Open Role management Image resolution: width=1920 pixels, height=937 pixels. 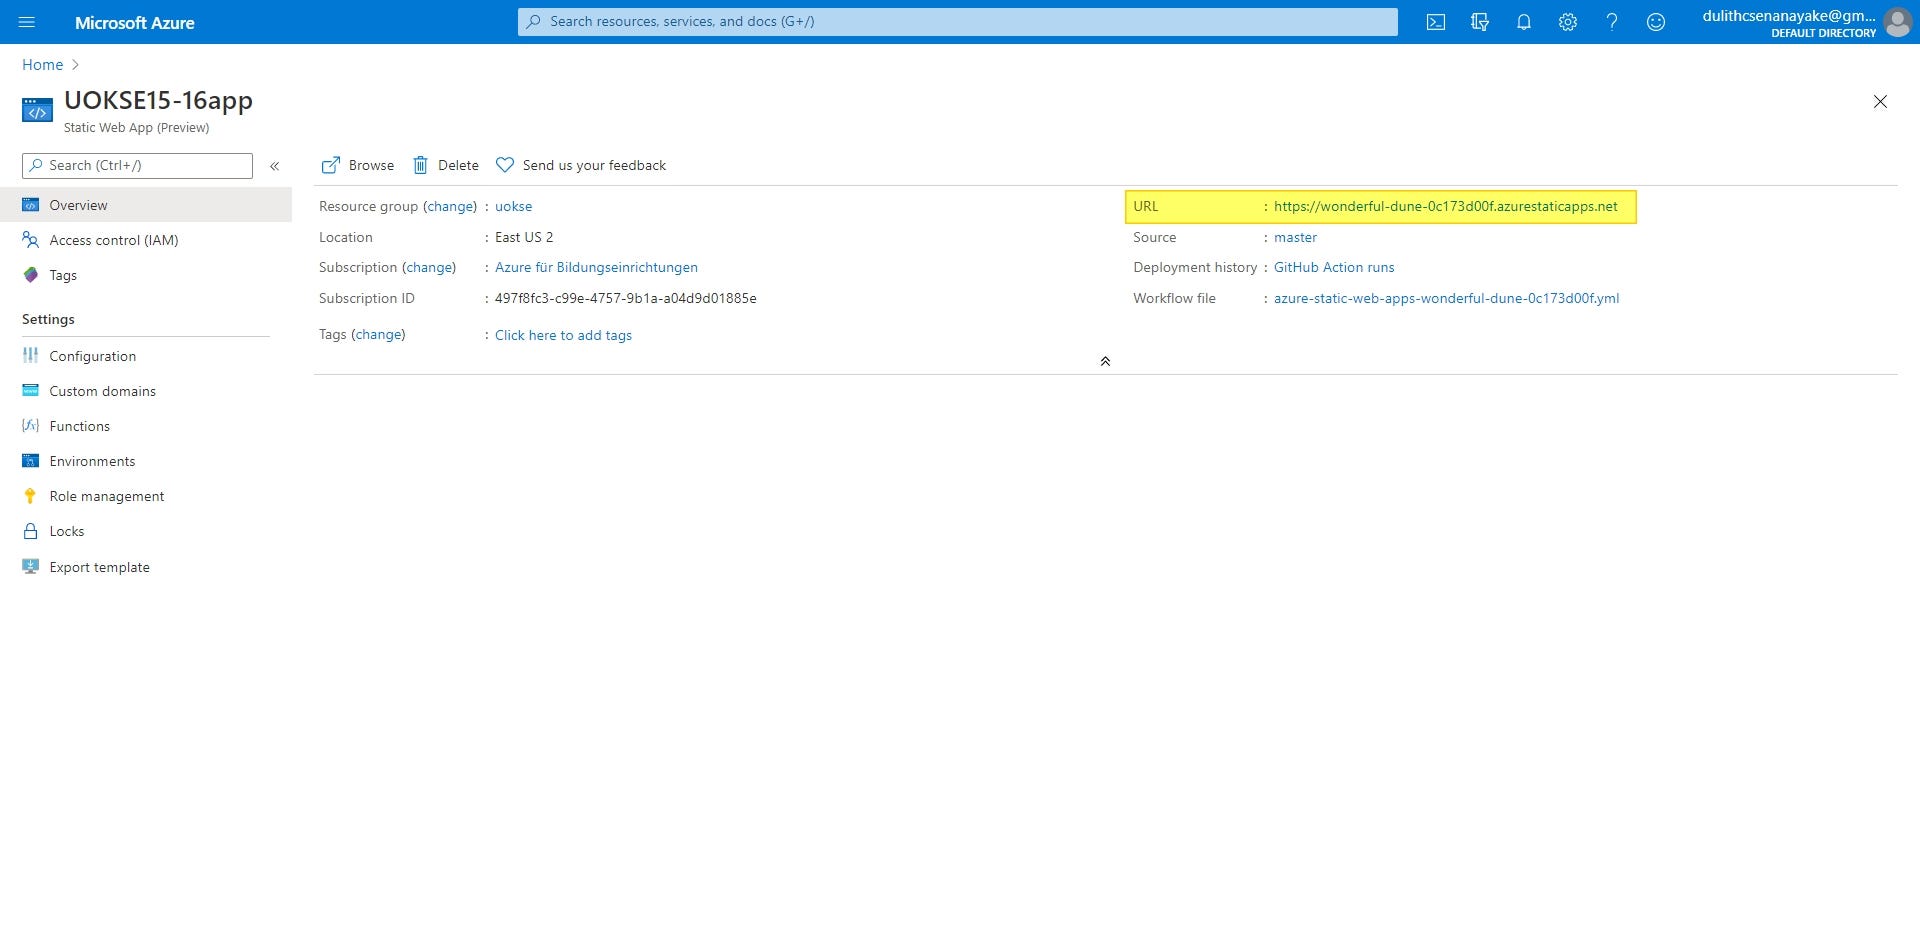(146, 496)
